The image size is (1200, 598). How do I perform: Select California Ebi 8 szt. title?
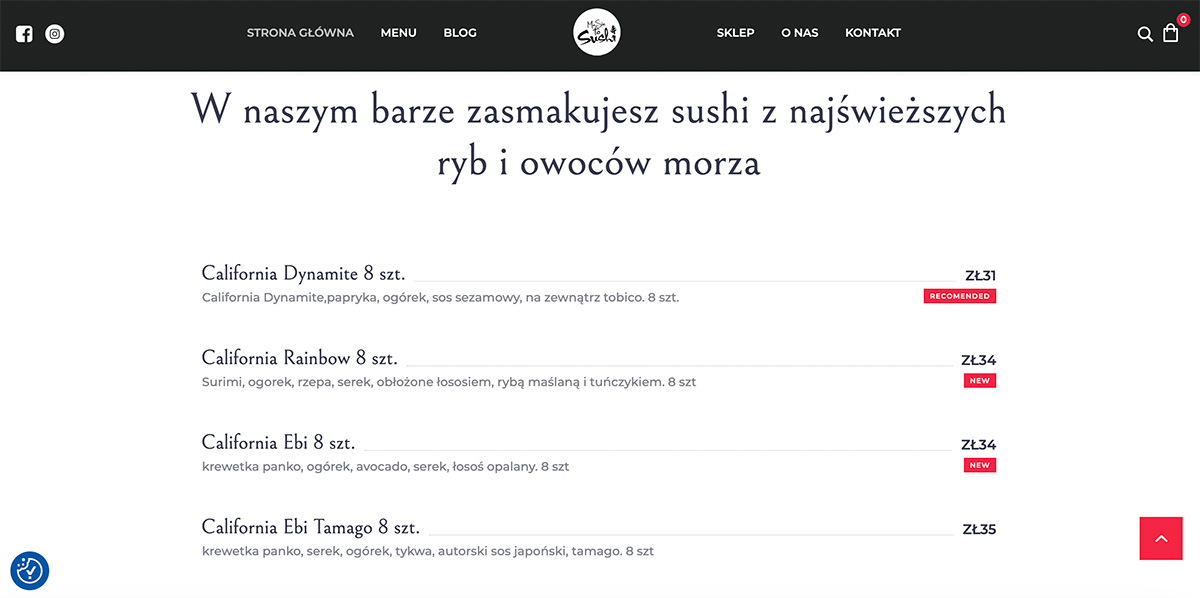click(278, 443)
